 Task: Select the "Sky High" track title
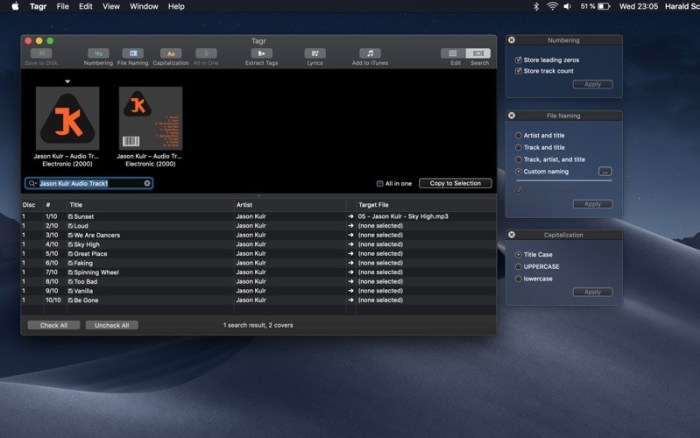pyautogui.click(x=87, y=245)
